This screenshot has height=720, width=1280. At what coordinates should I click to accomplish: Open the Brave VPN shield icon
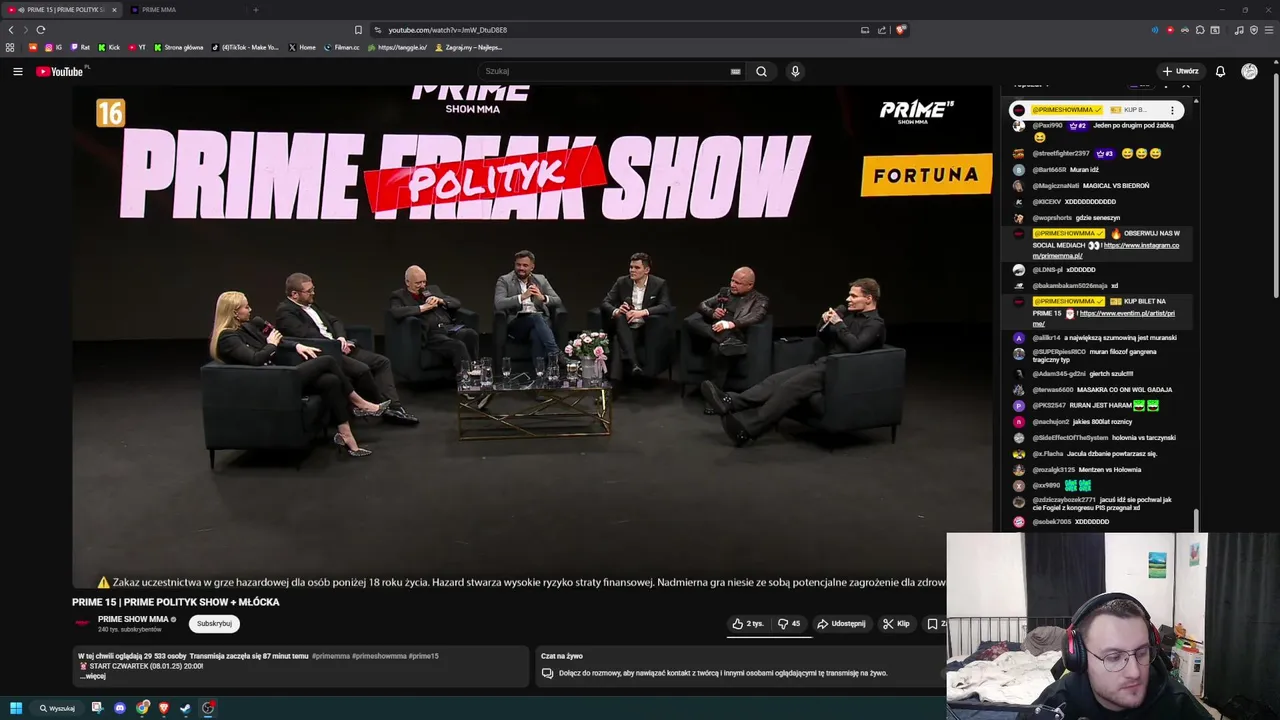1254,30
